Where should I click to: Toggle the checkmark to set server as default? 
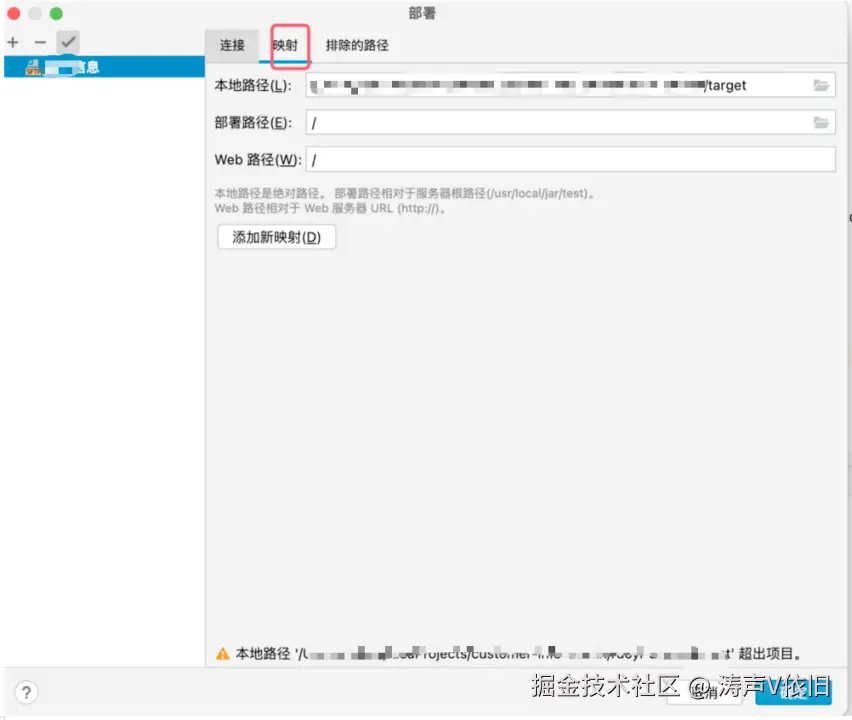[67, 42]
